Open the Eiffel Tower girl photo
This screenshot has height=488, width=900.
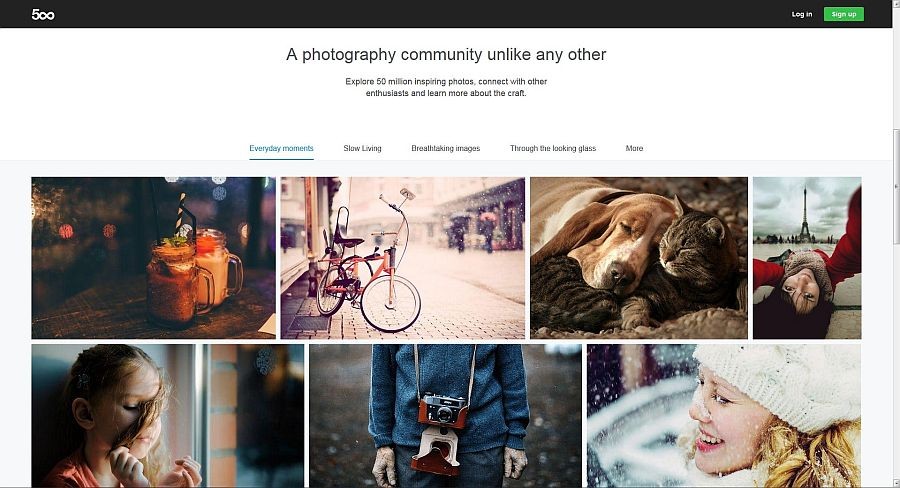807,258
